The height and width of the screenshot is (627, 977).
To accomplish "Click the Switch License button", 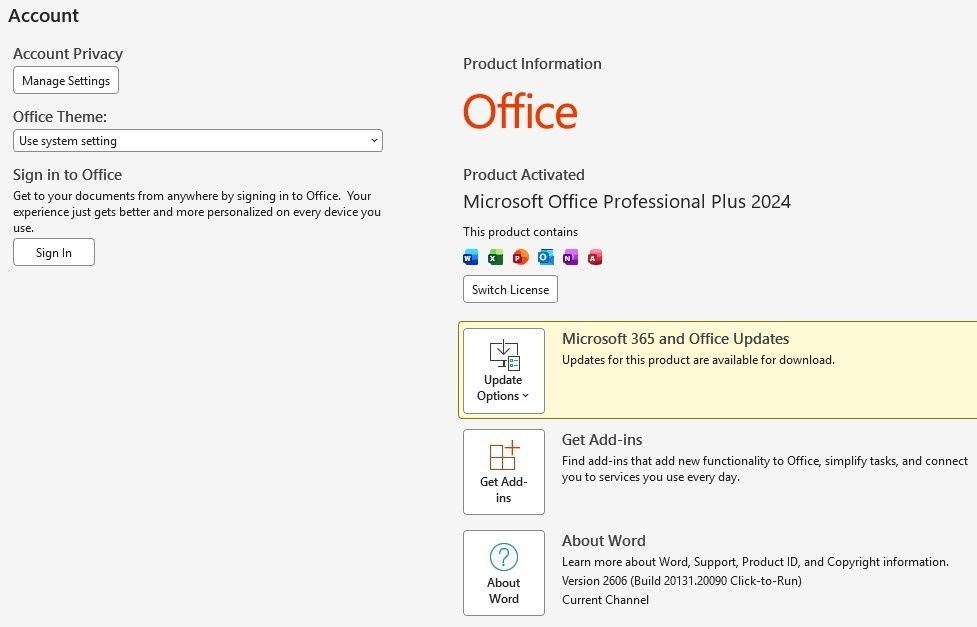I will (x=510, y=289).
